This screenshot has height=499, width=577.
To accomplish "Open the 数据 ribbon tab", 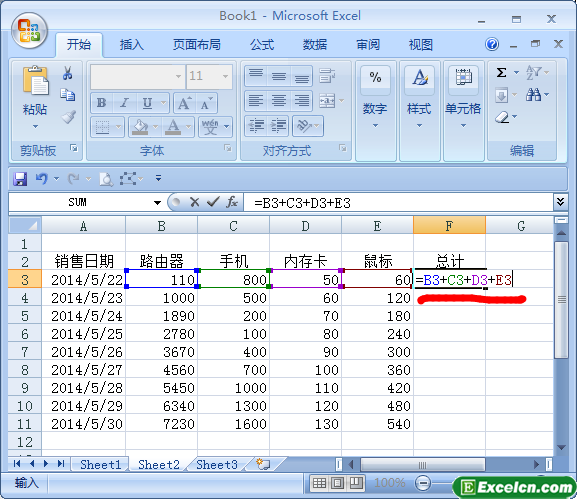I will (x=315, y=45).
